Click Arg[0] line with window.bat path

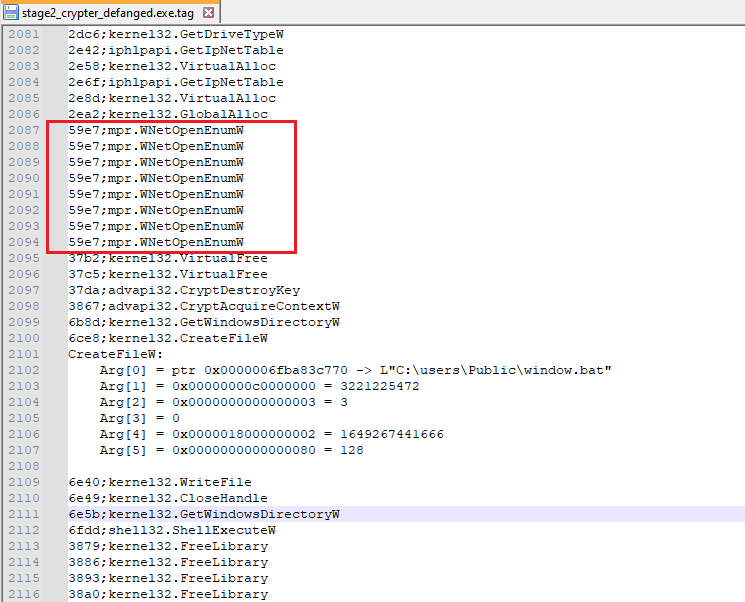(x=355, y=370)
